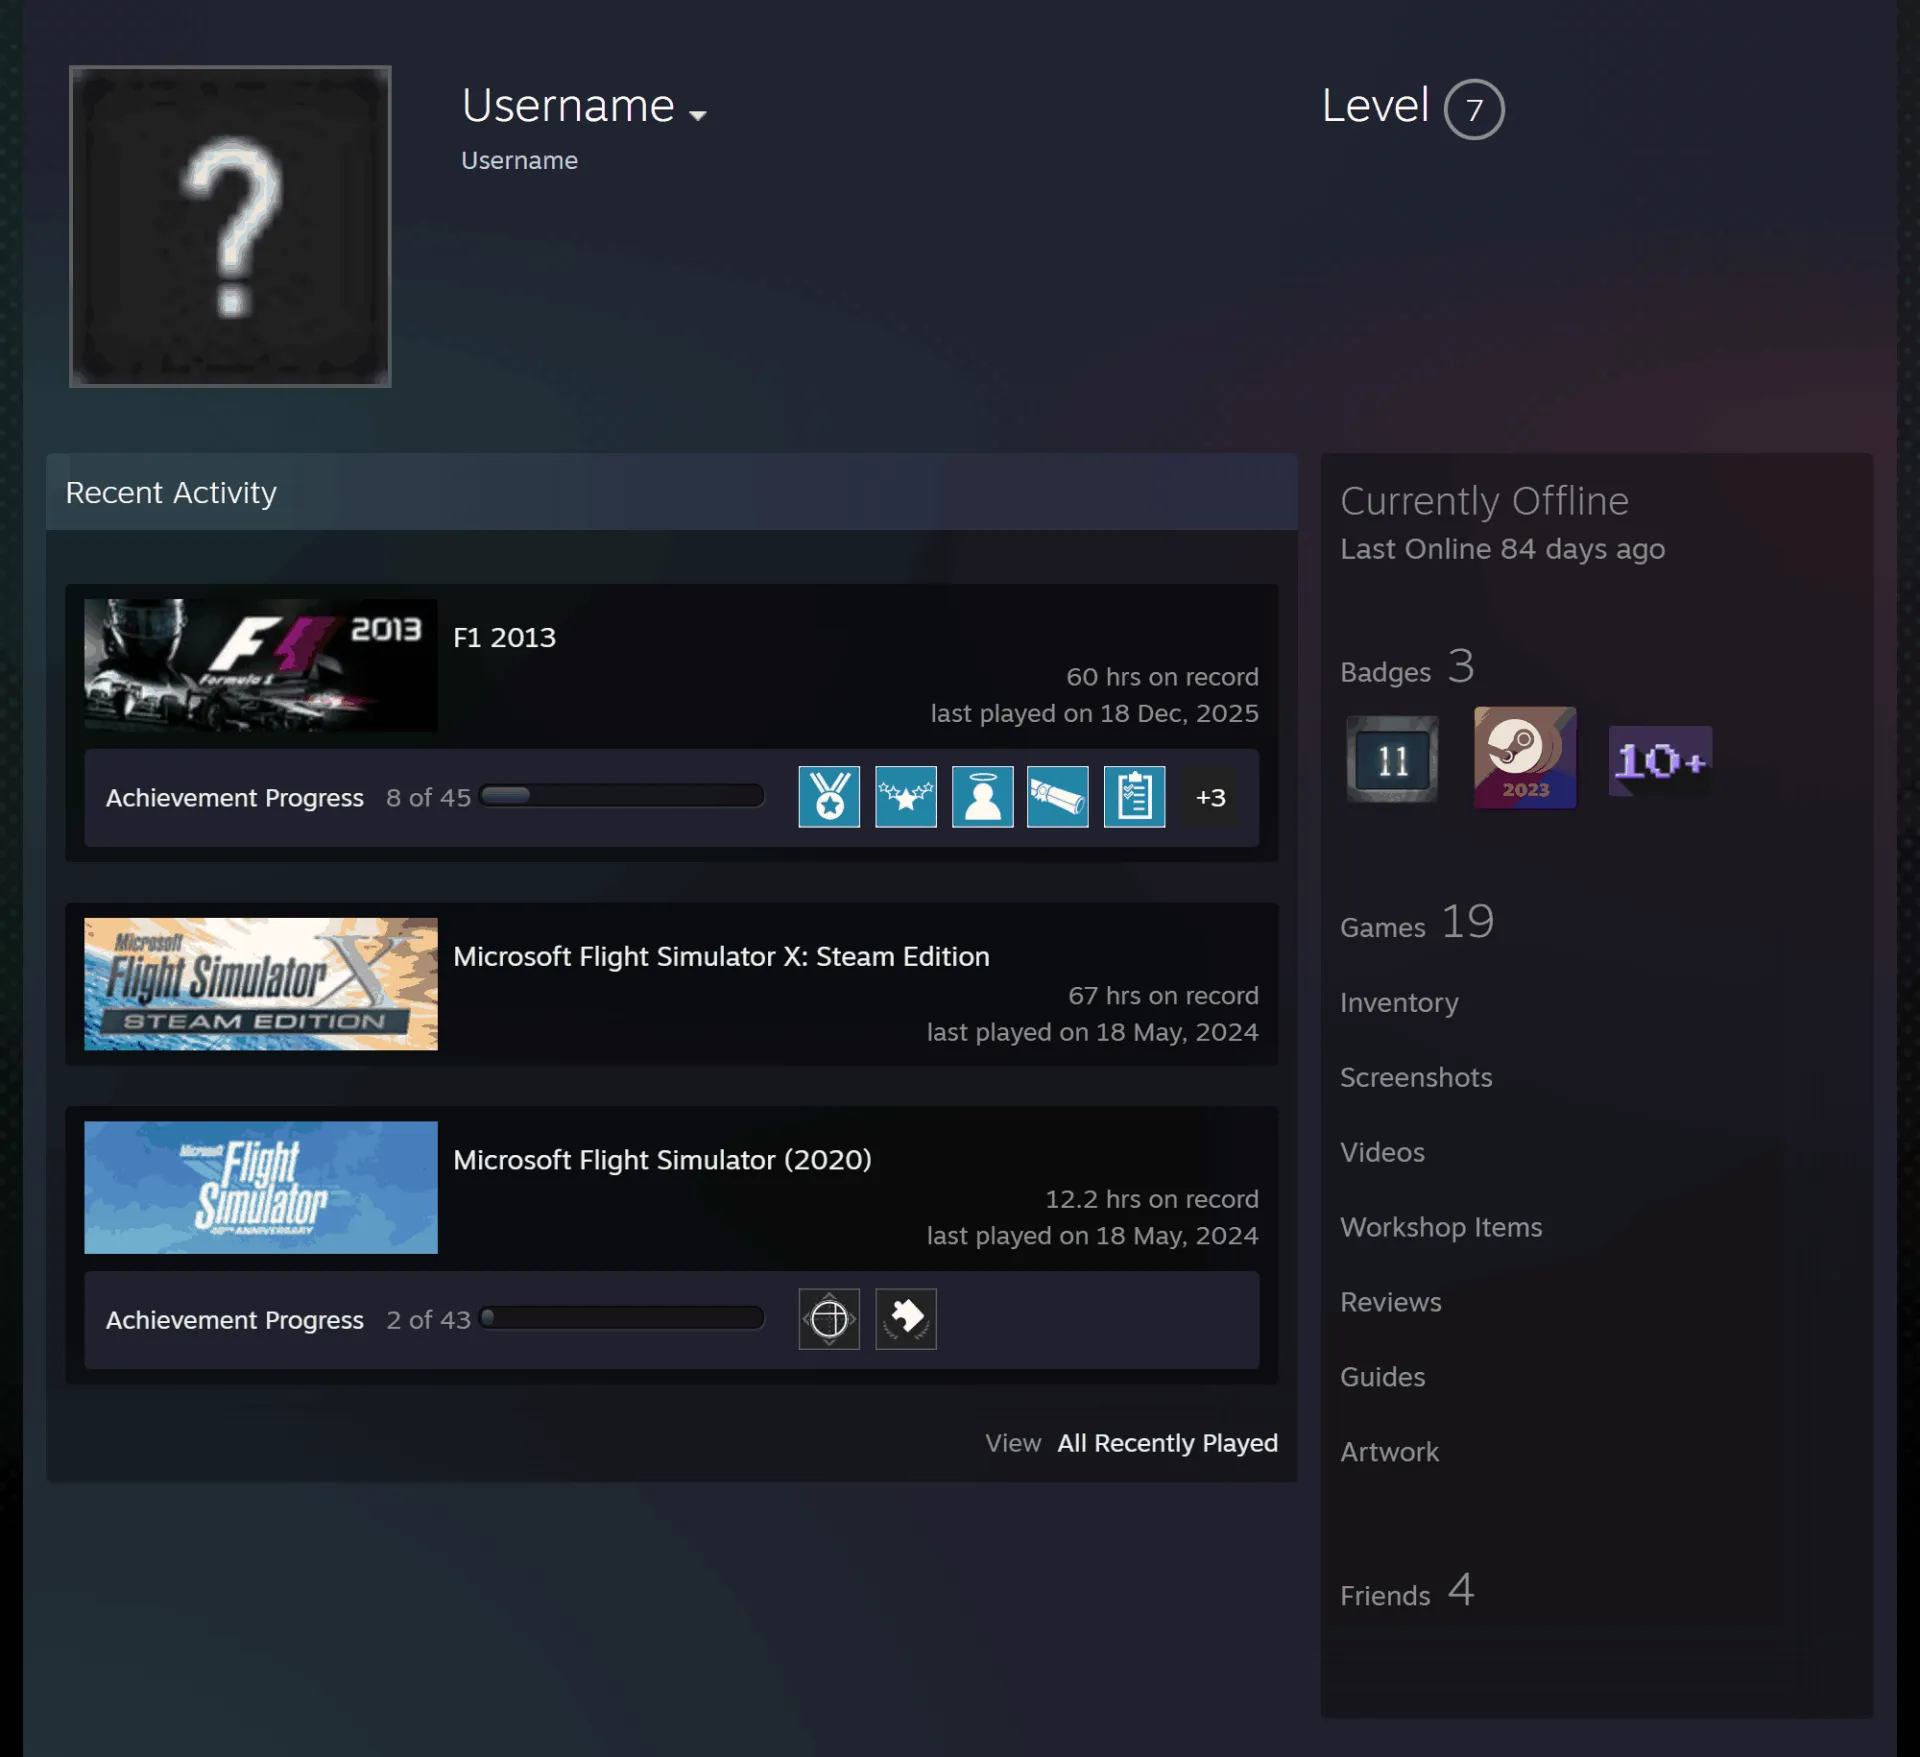Open the arrow emblem achievement for Flight Simulator 2020
The width and height of the screenshot is (1920, 1757).
906,1319
